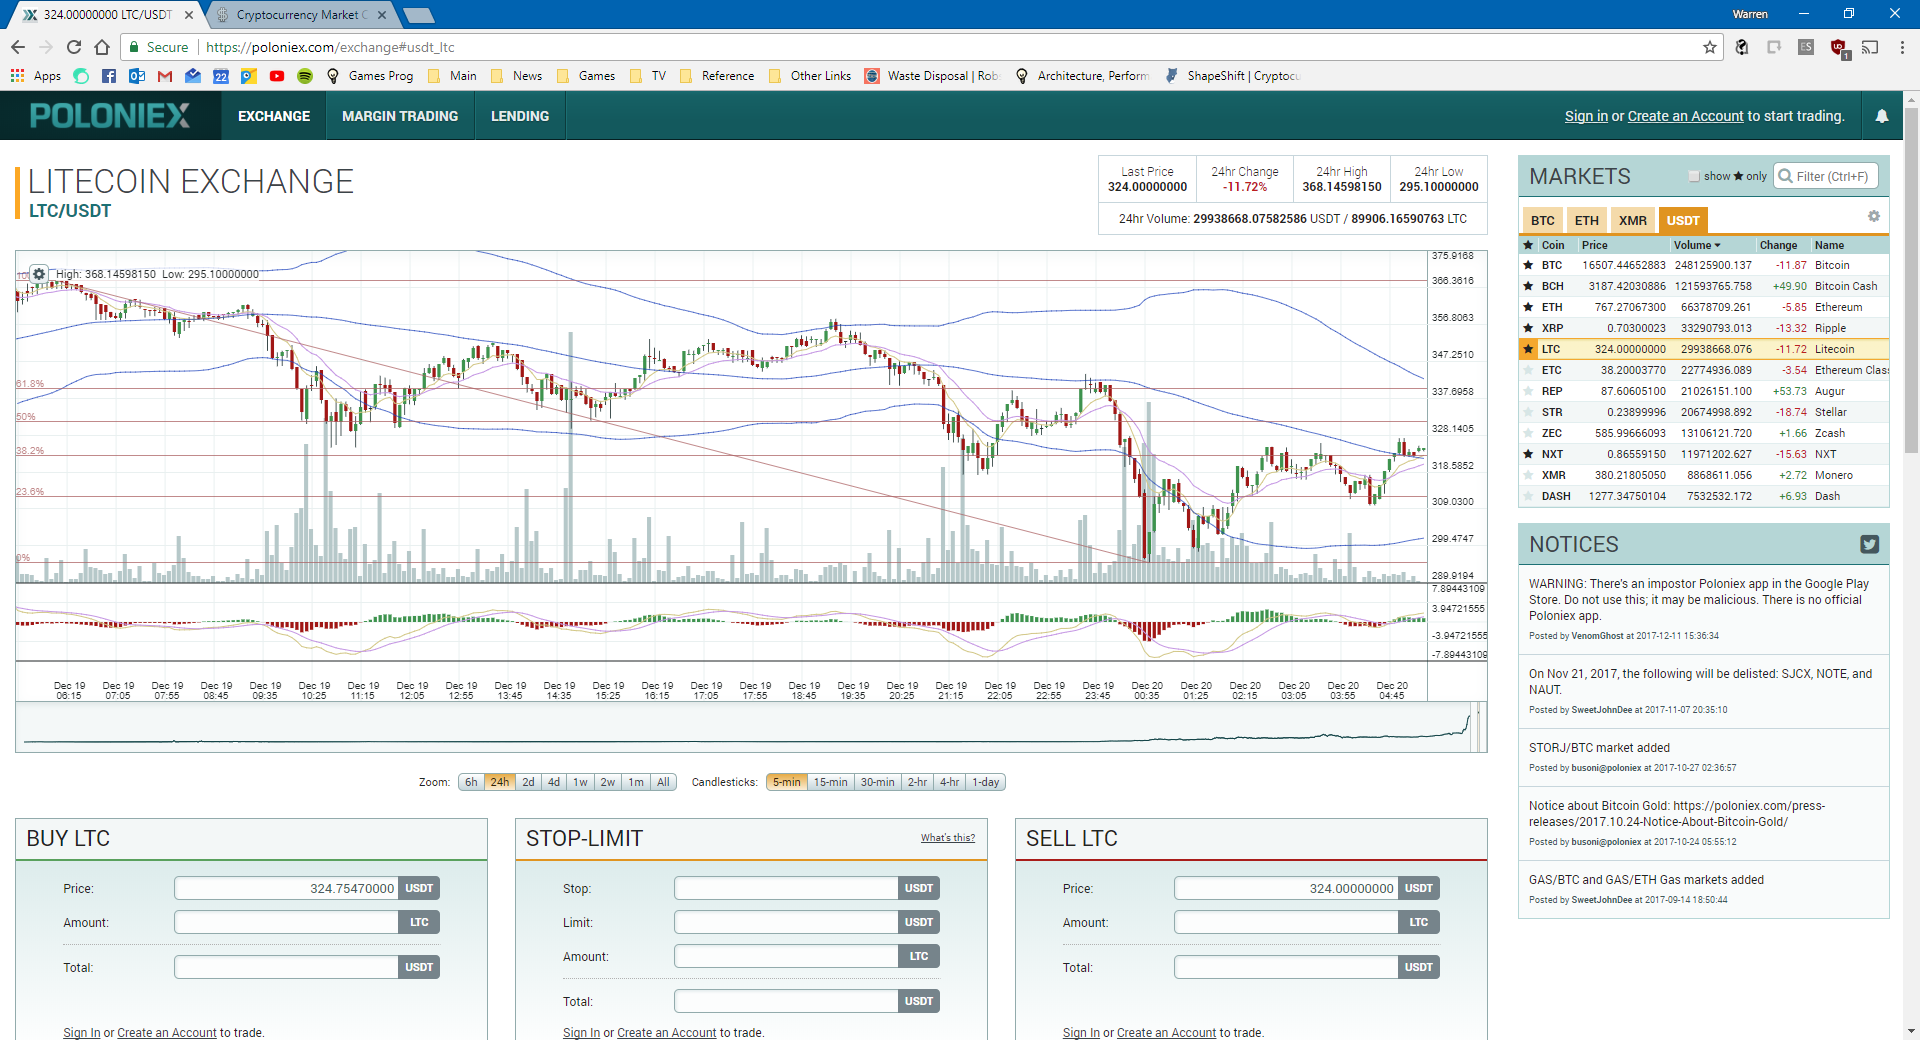Go back to the previous page
The width and height of the screenshot is (1920, 1040).
18,47
